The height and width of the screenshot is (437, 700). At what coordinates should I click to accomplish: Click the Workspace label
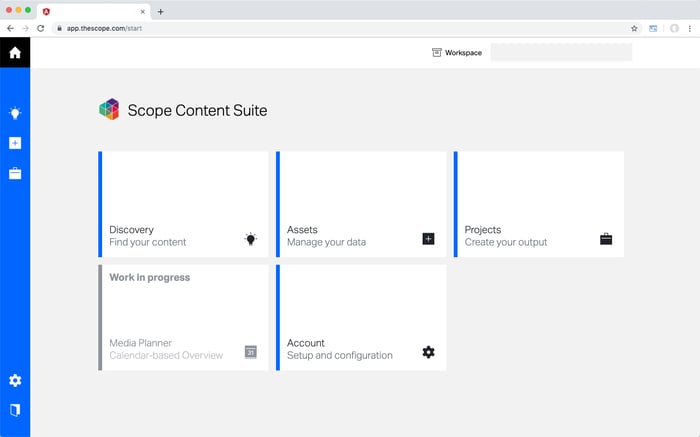click(463, 53)
